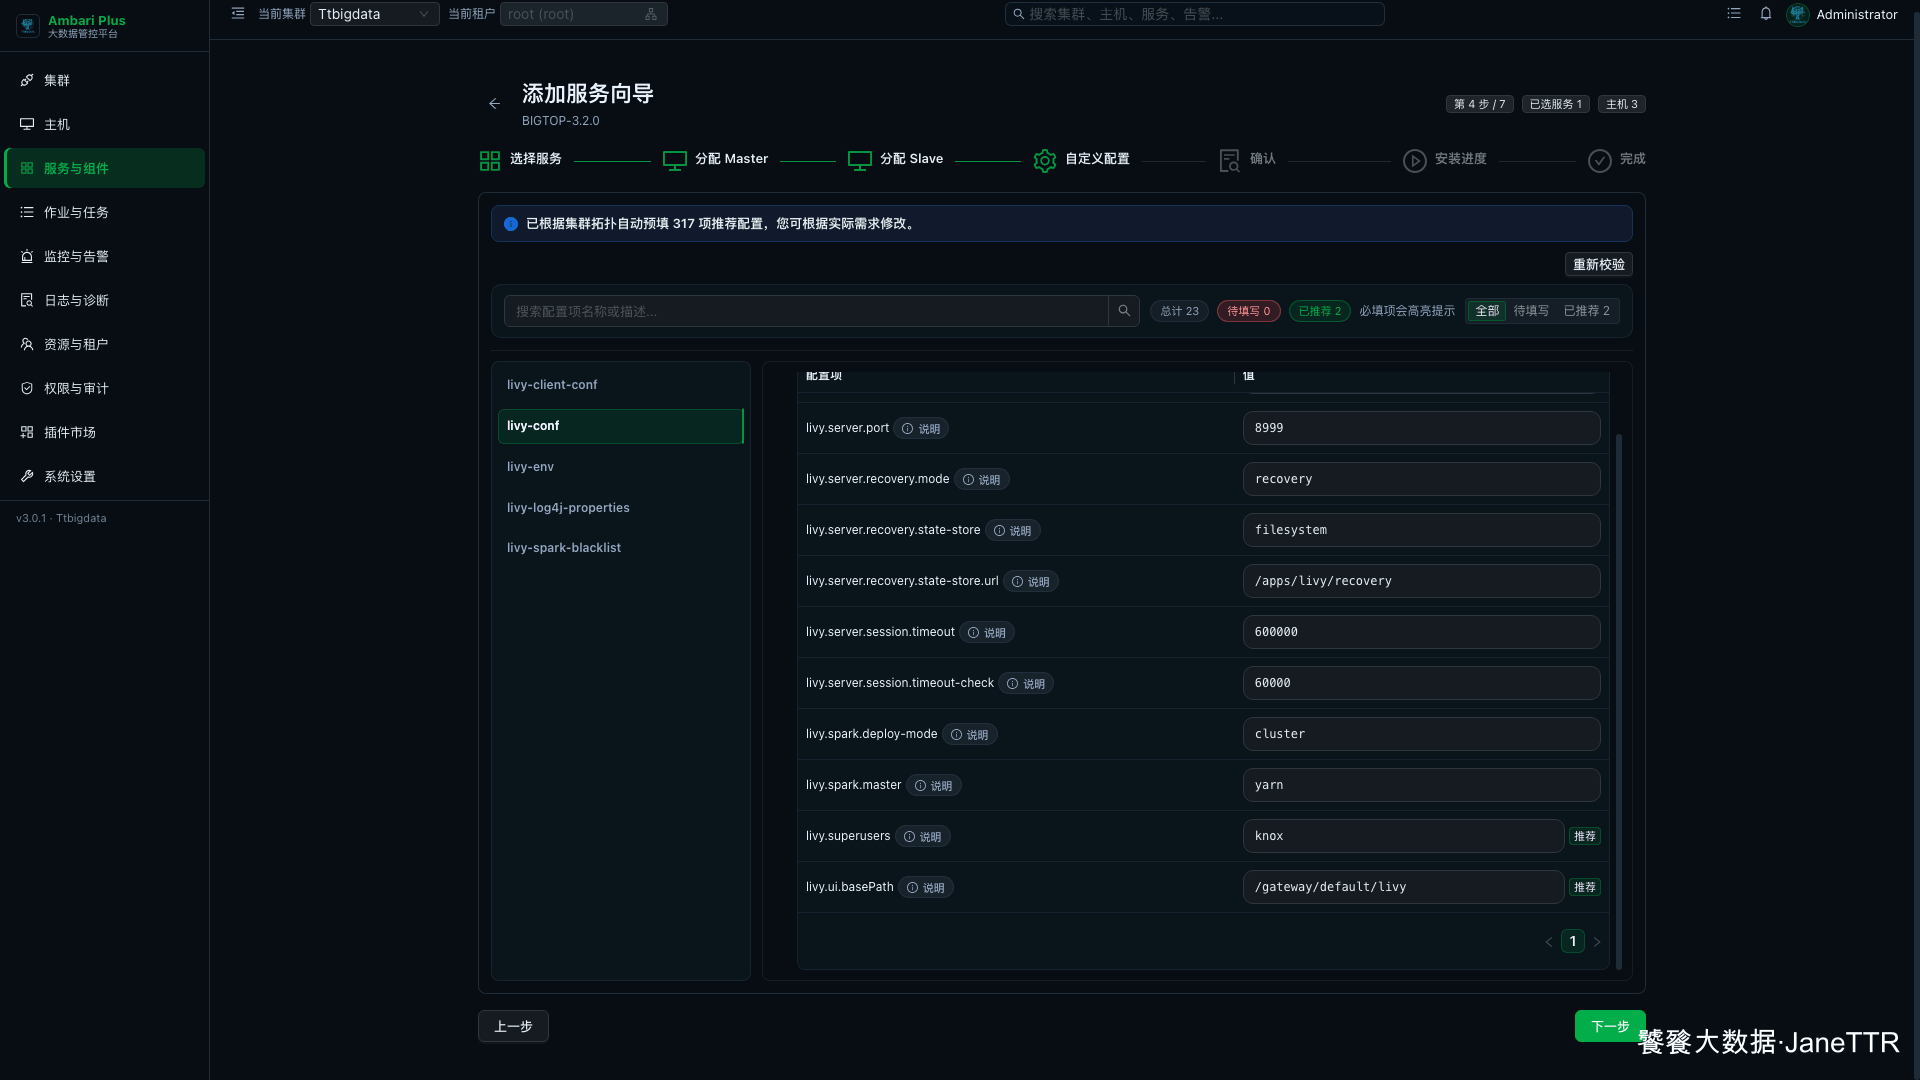This screenshot has width=1920, height=1080.
Task: Open 监控与告警 in the sidebar
Action: coord(104,256)
